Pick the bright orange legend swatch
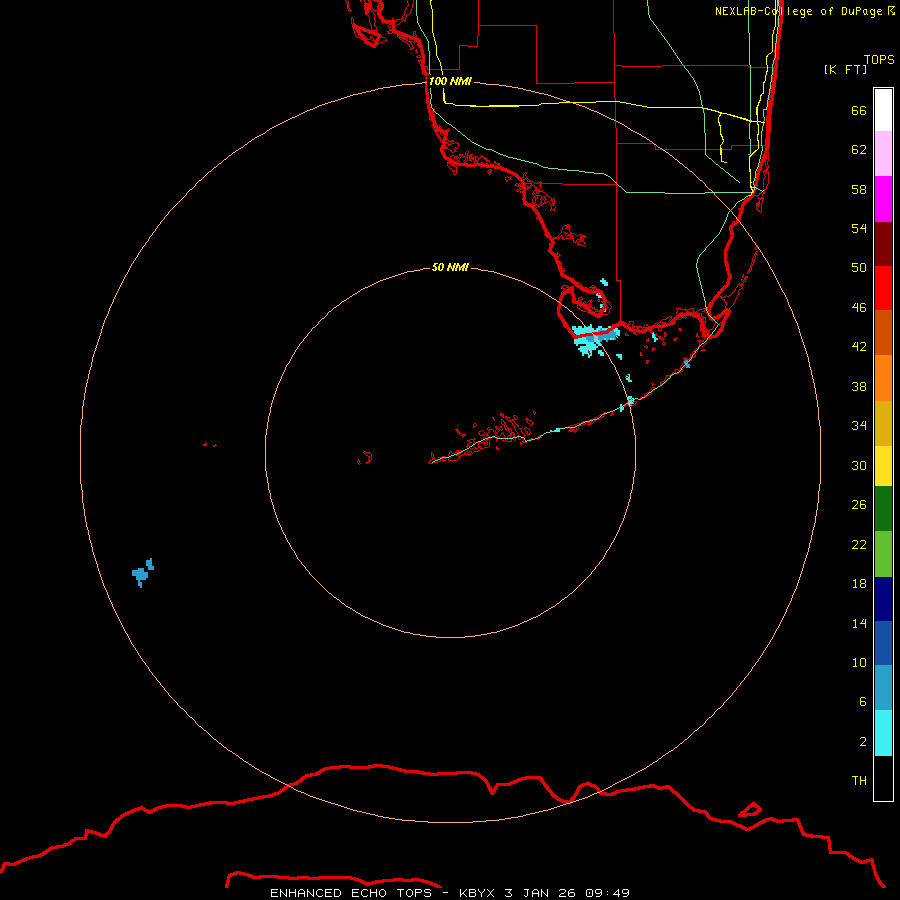The image size is (900, 900). coord(883,378)
